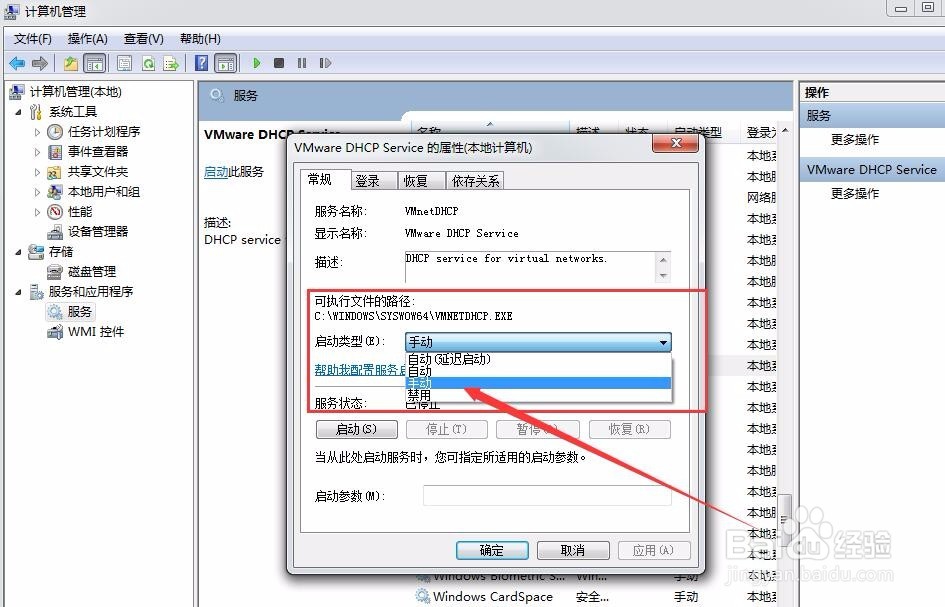The height and width of the screenshot is (607, 945).
Task: Collapse the 服务和应用程序 node arrow
Action: (x=18, y=292)
